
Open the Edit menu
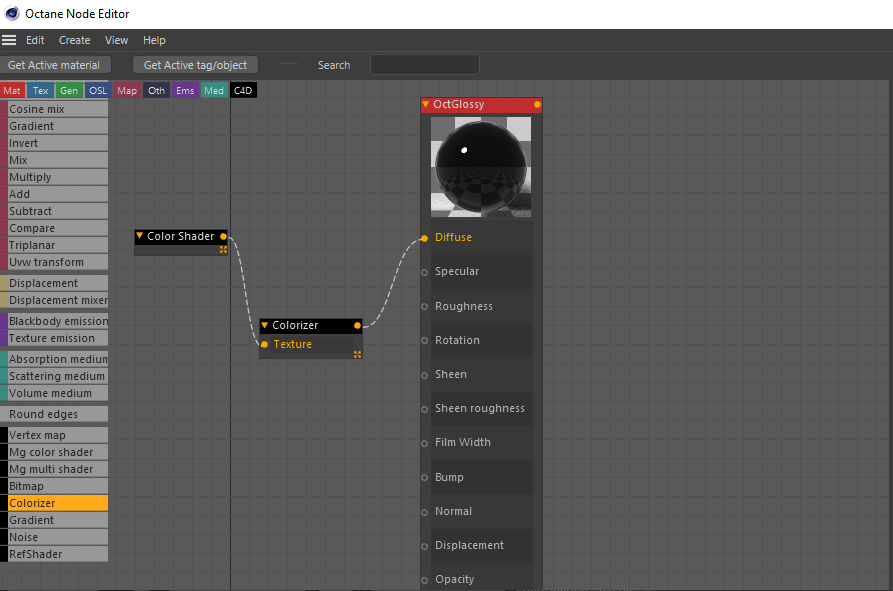pyautogui.click(x=35, y=40)
